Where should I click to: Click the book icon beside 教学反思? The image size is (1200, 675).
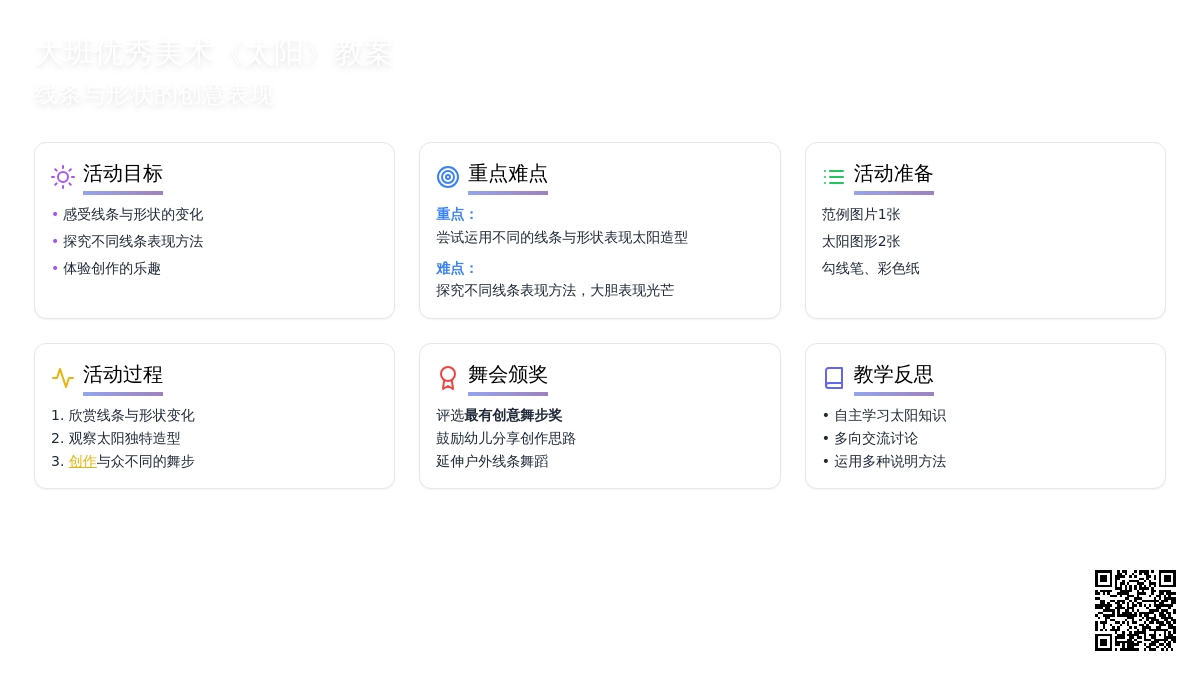pos(834,378)
